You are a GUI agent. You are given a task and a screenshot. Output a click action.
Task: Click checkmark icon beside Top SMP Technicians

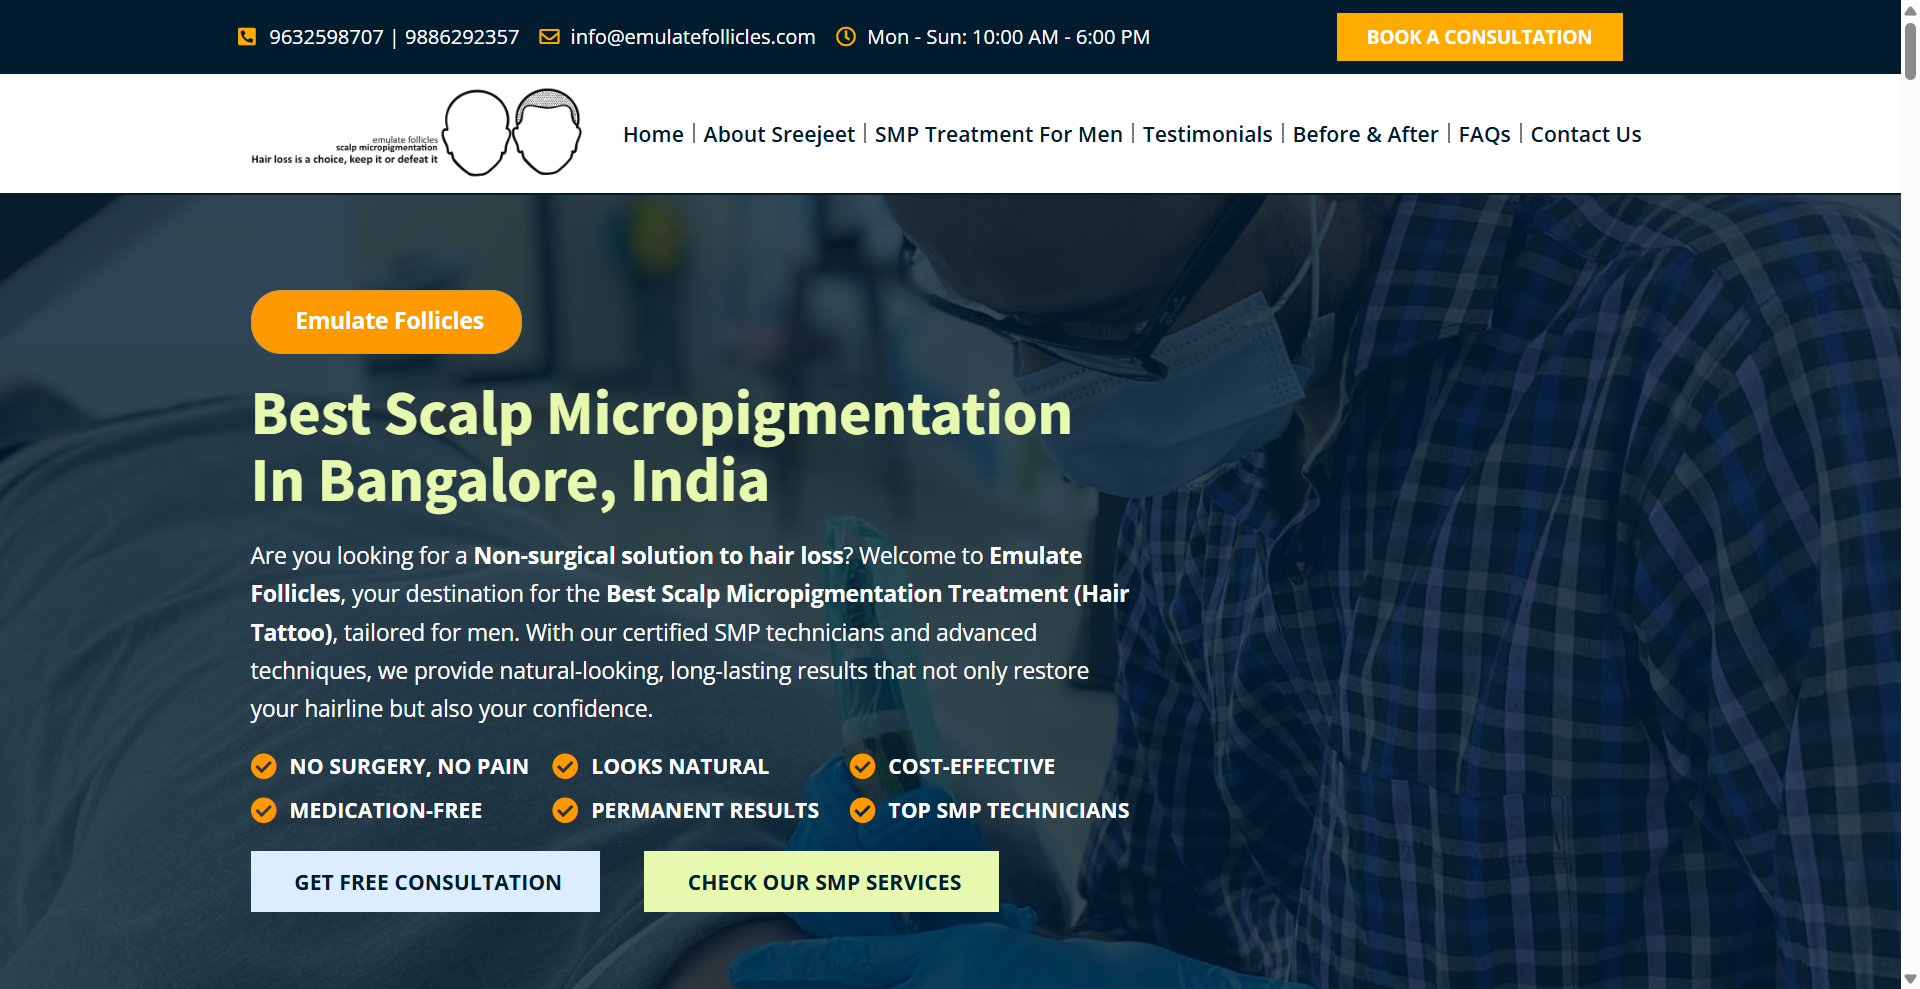click(x=862, y=811)
